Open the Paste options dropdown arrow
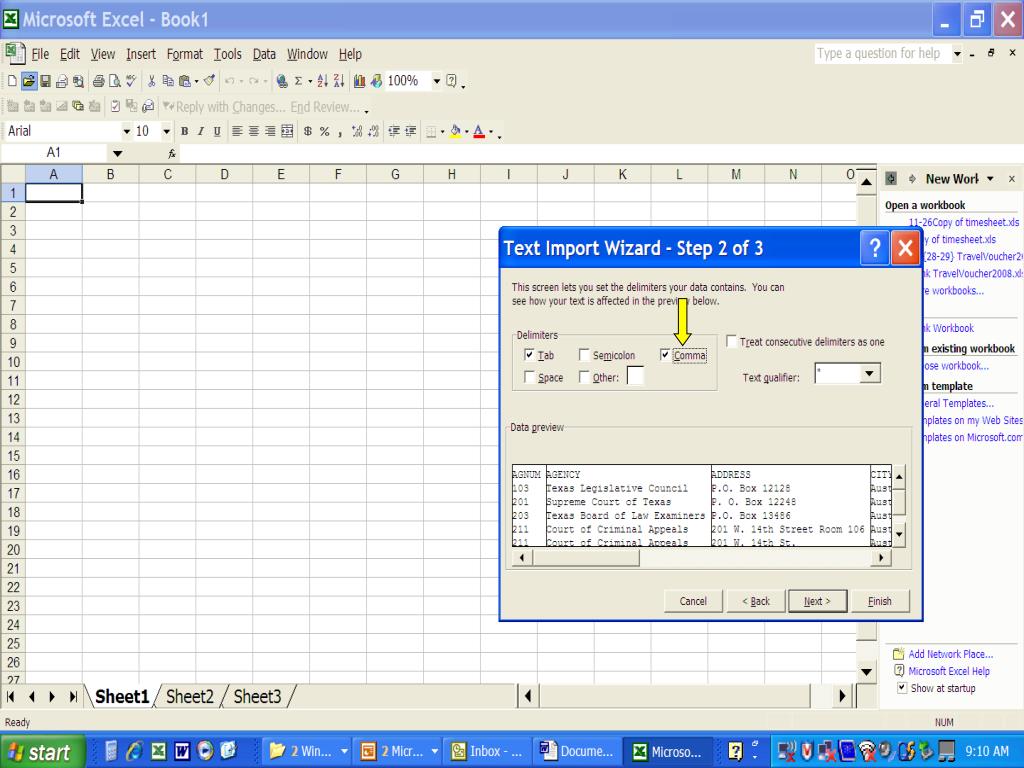Viewport: 1024px width, 768px height. tap(196, 81)
